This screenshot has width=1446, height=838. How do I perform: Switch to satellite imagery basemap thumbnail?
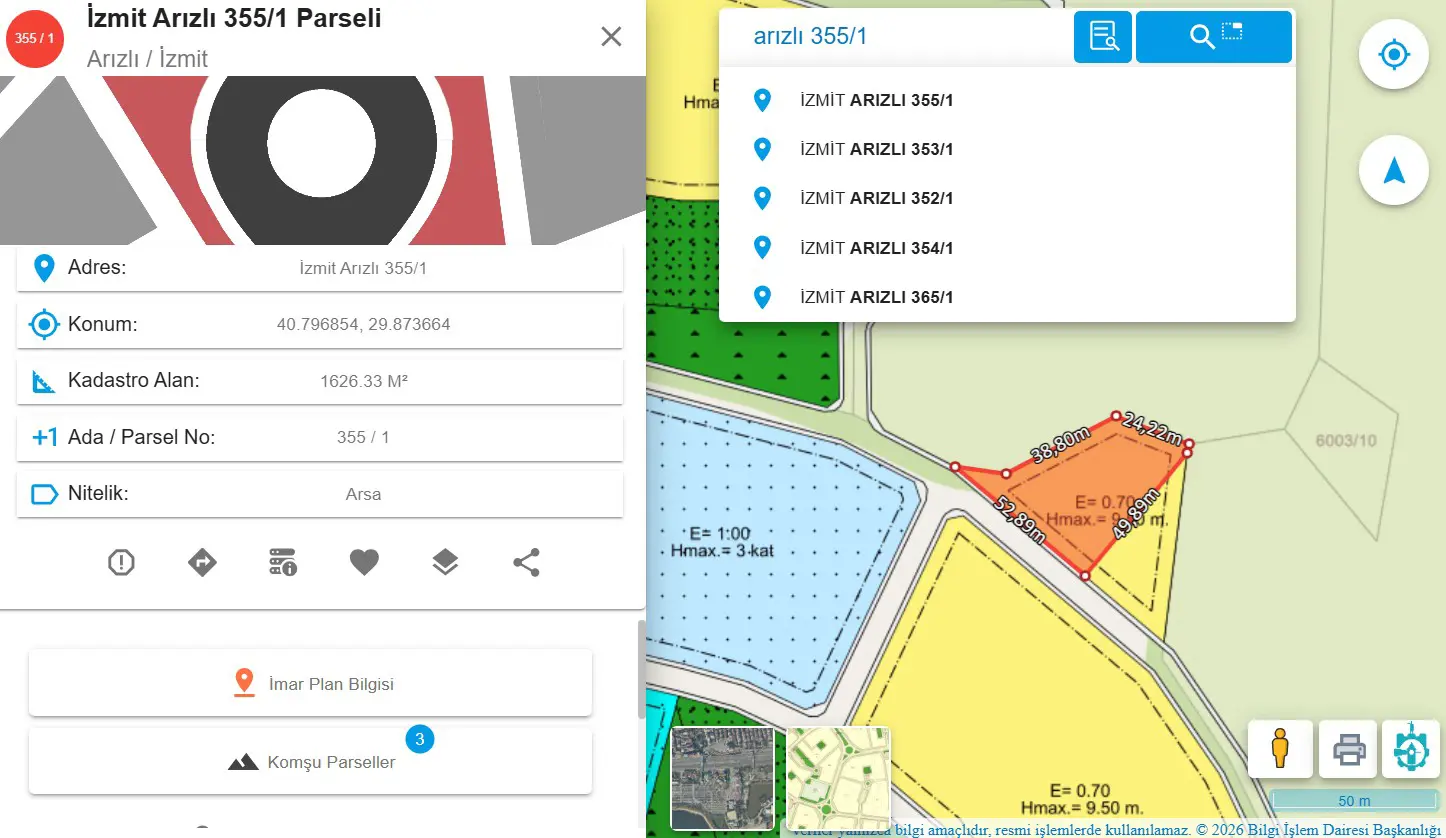tap(723, 778)
